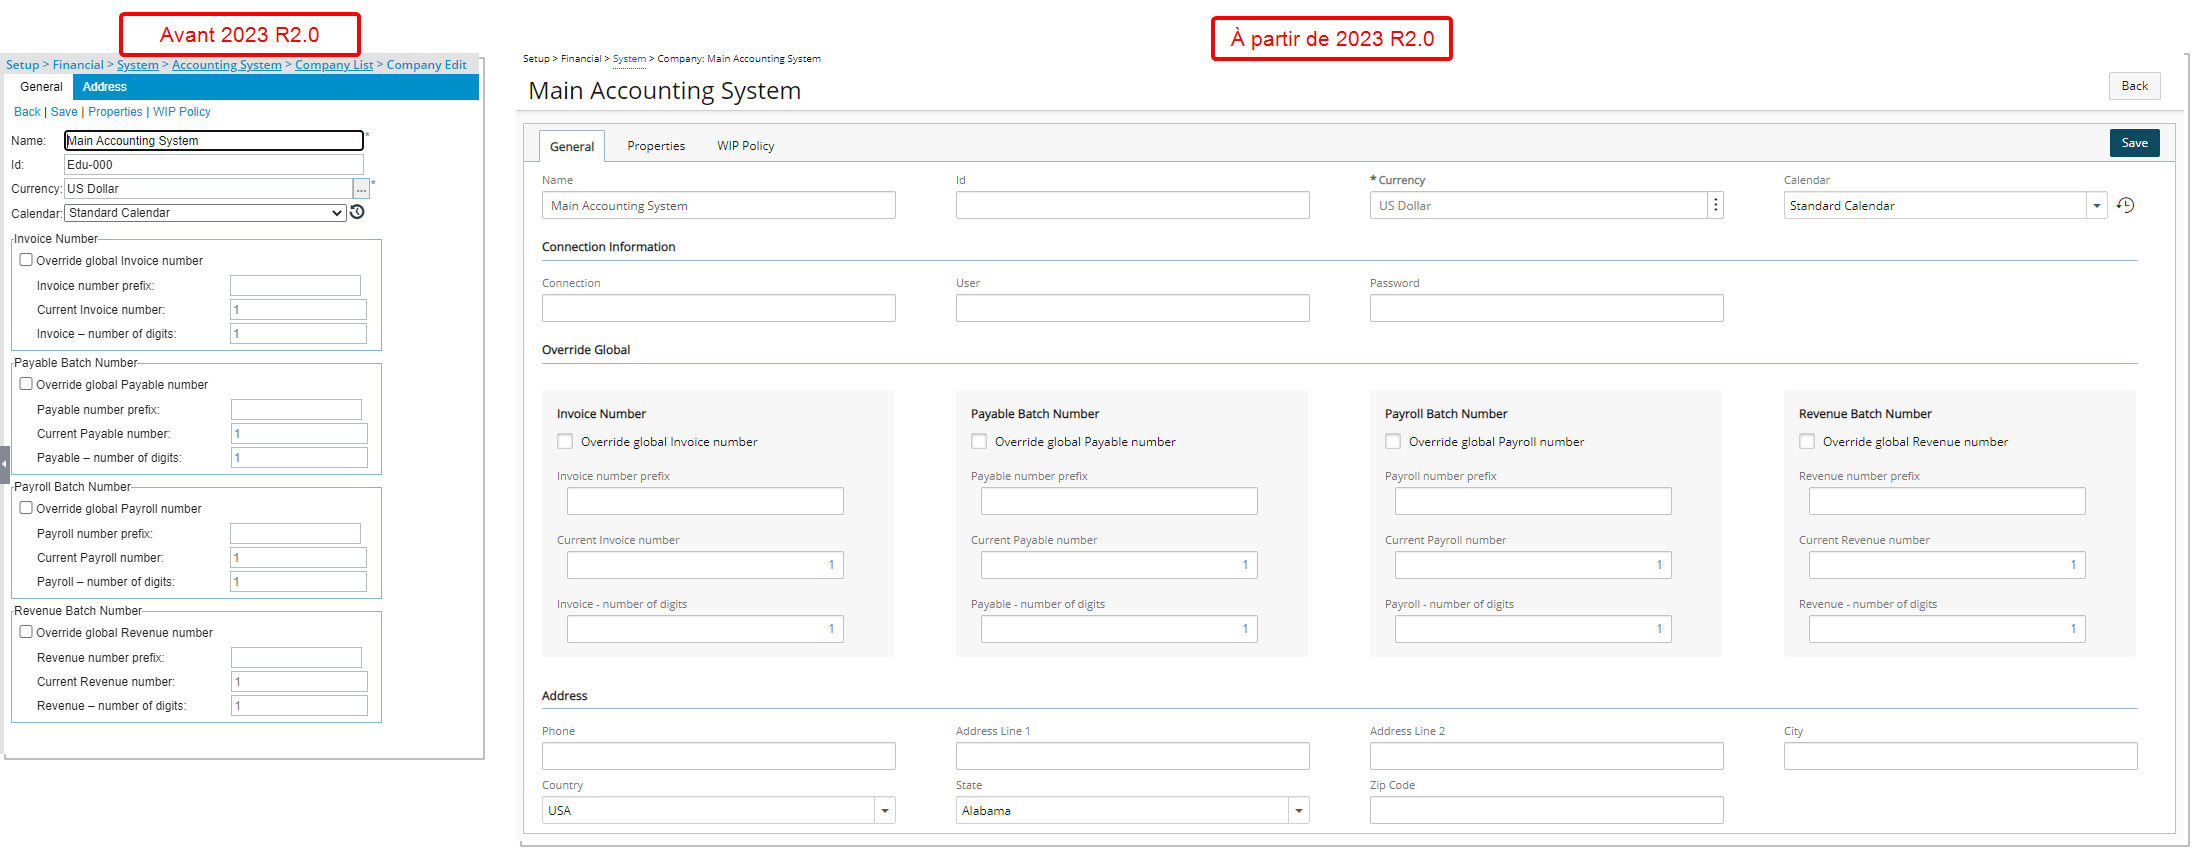This screenshot has height=858, width=2201.
Task: Click the Id field in new layout
Action: pyautogui.click(x=1133, y=205)
